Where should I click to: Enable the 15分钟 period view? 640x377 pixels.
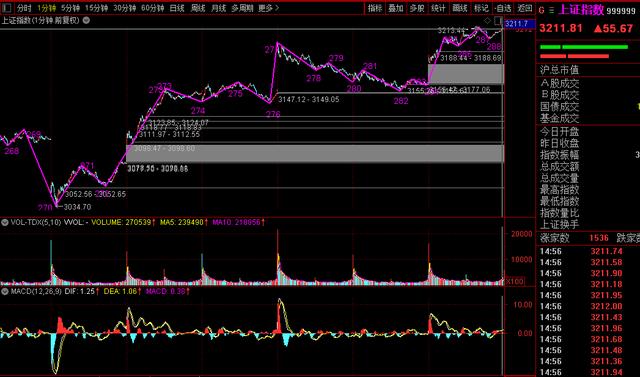pos(96,8)
